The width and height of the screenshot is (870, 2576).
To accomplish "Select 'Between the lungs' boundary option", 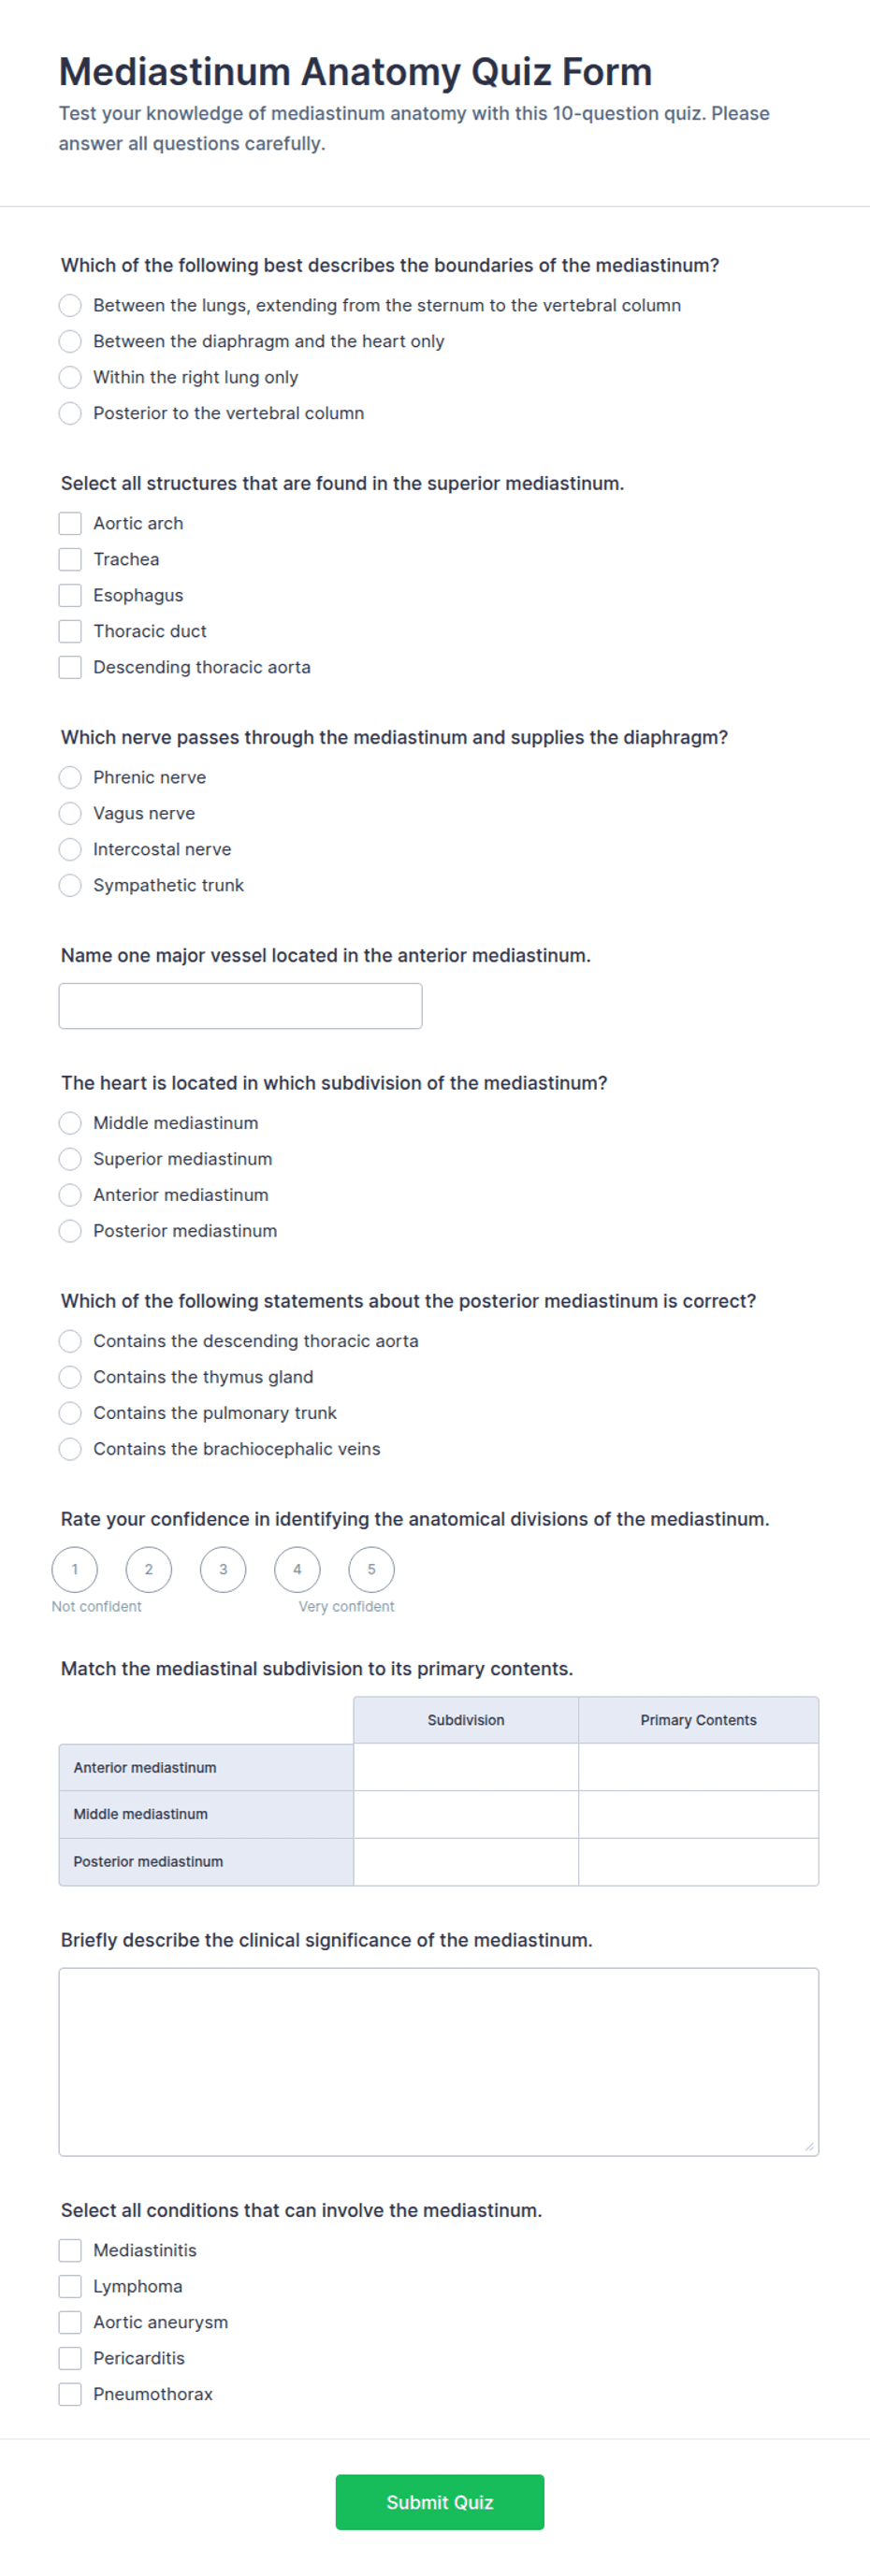I will pos(70,305).
